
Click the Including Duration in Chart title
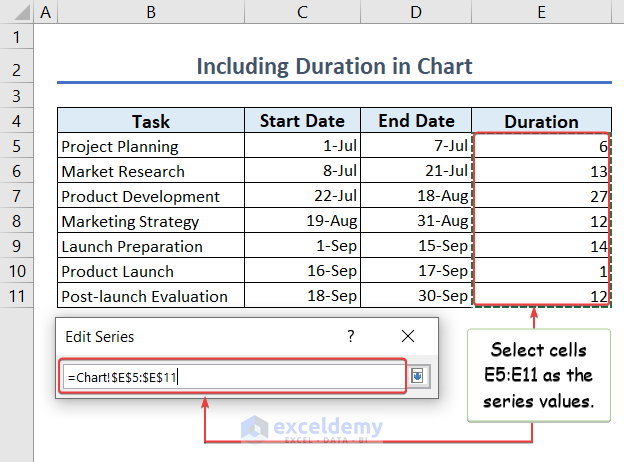[x=334, y=67]
